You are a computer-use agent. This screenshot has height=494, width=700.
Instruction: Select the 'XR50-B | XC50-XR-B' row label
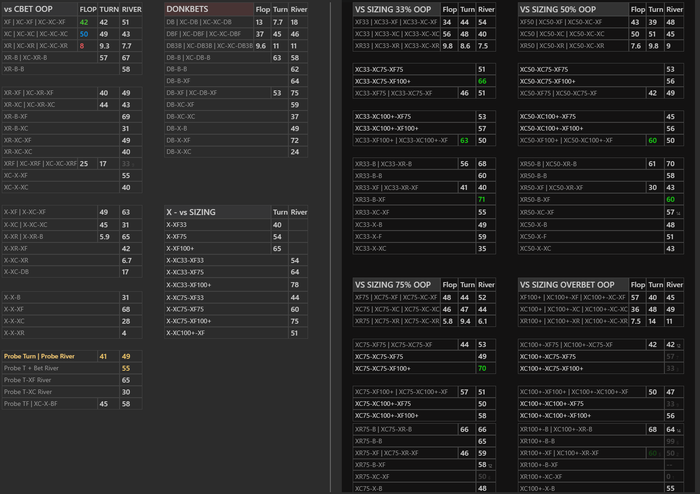[548, 164]
